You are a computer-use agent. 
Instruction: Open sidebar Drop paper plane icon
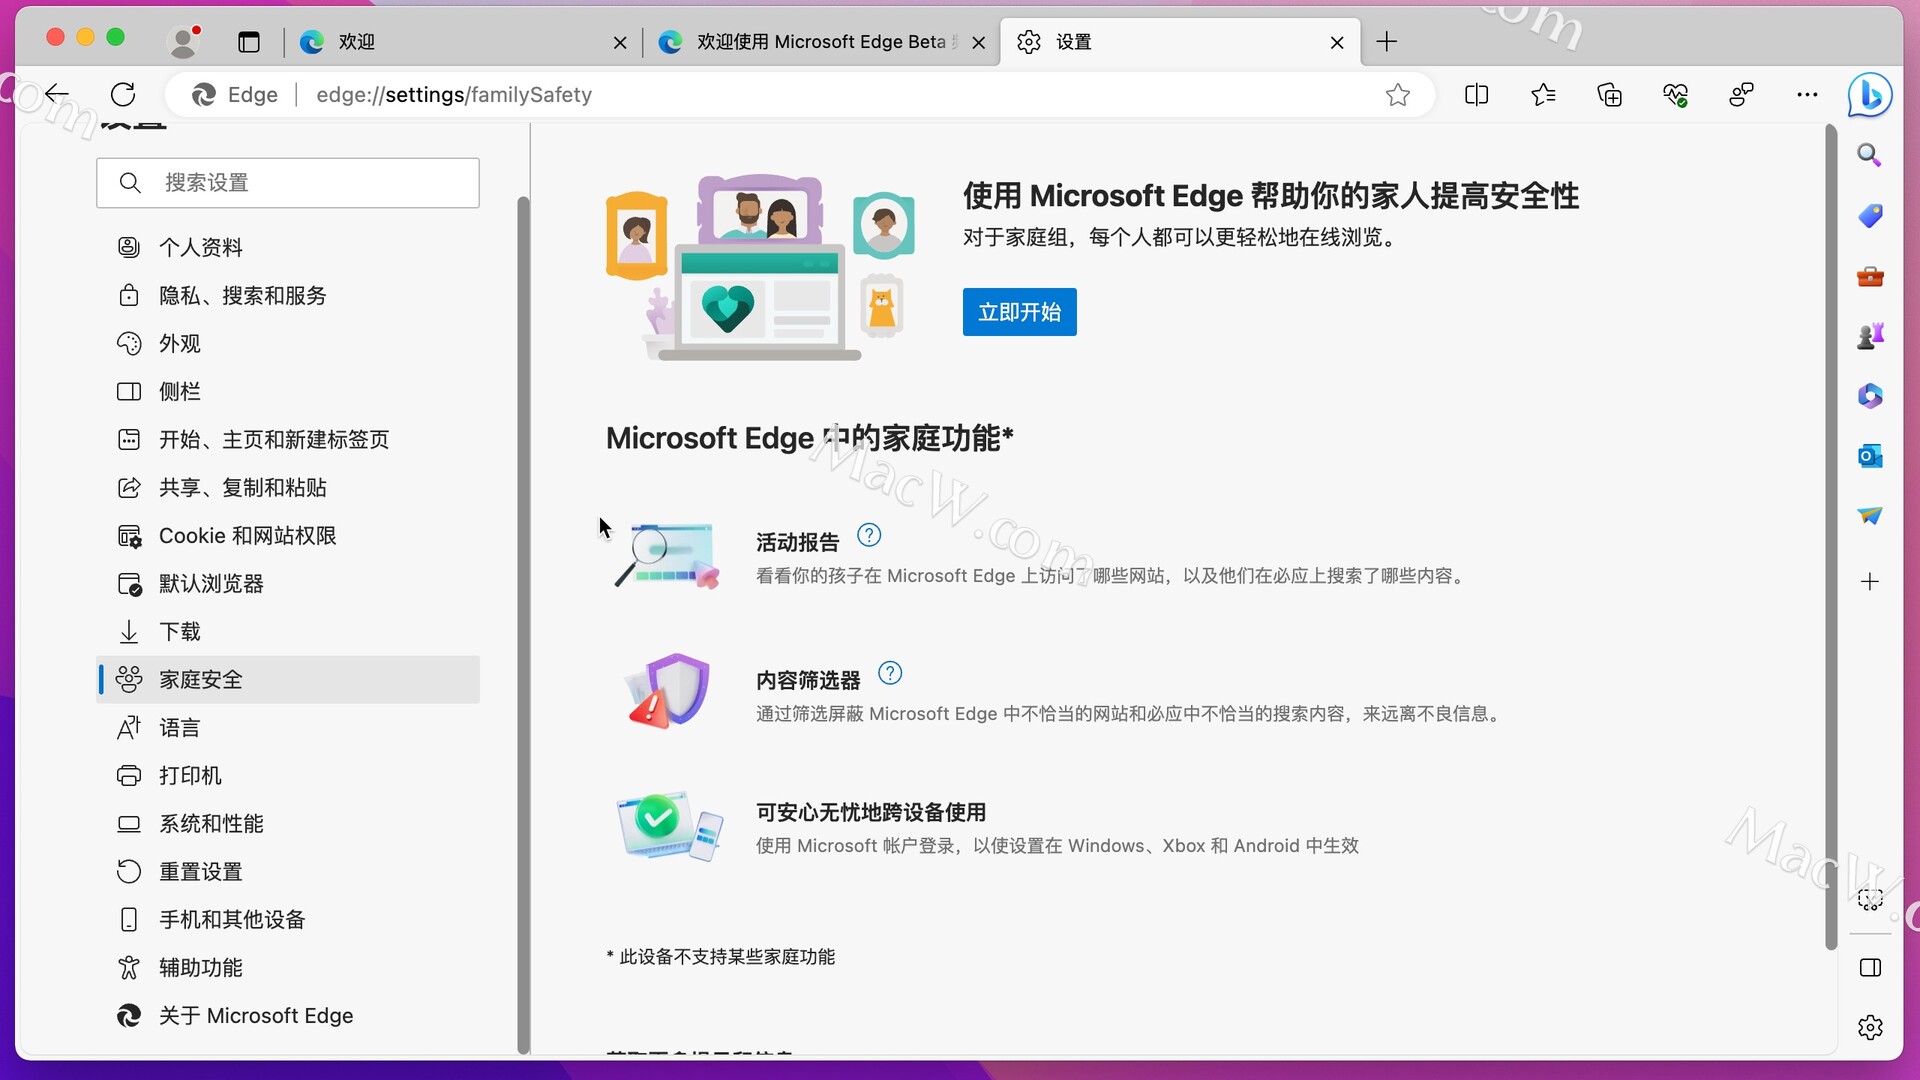[1870, 516]
